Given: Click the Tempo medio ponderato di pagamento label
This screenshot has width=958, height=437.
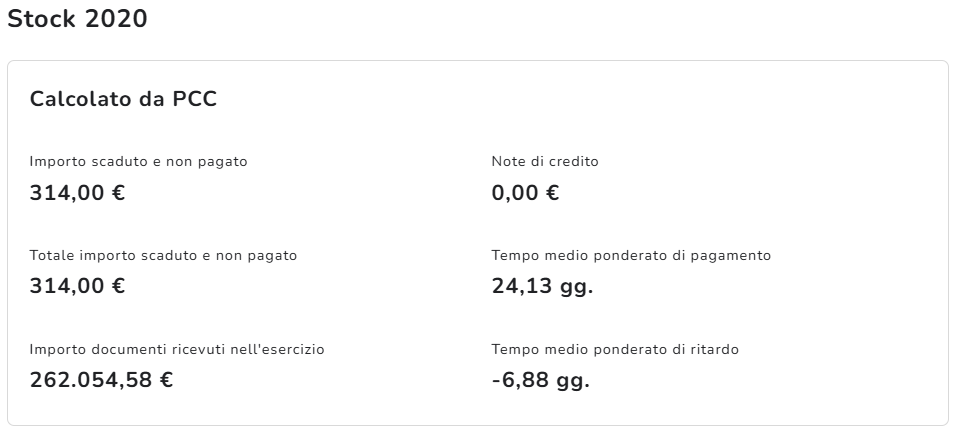Looking at the screenshot, I should [631, 255].
